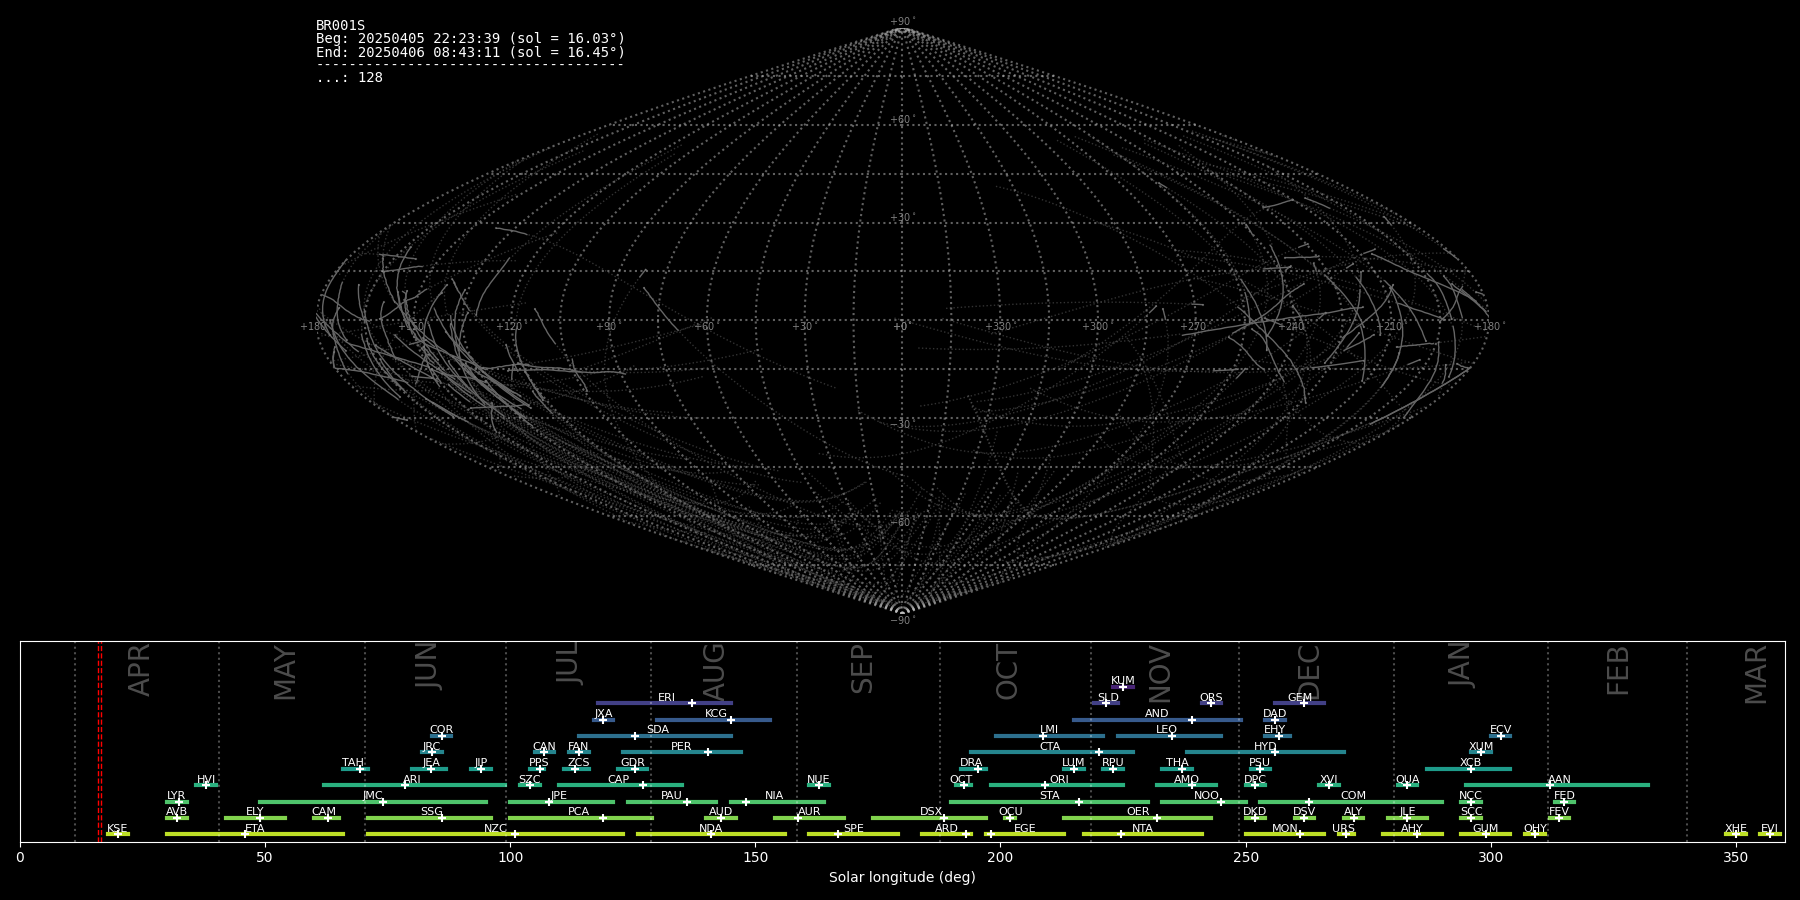Click the ERI shower label

click(x=666, y=698)
